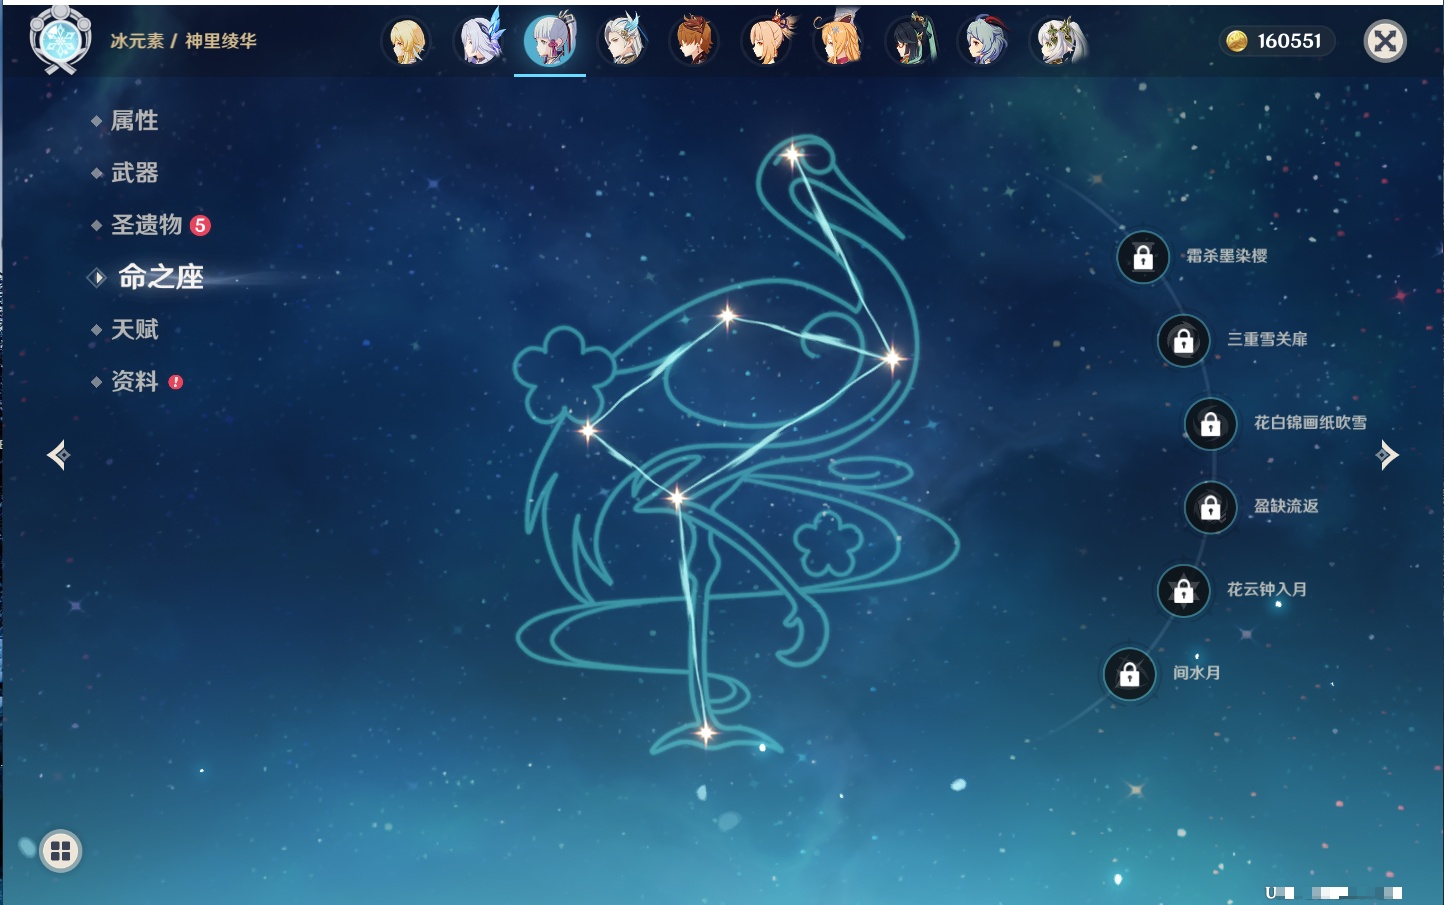Open locked constellation 盈缺流返 icon
This screenshot has width=1444, height=905.
point(1210,508)
